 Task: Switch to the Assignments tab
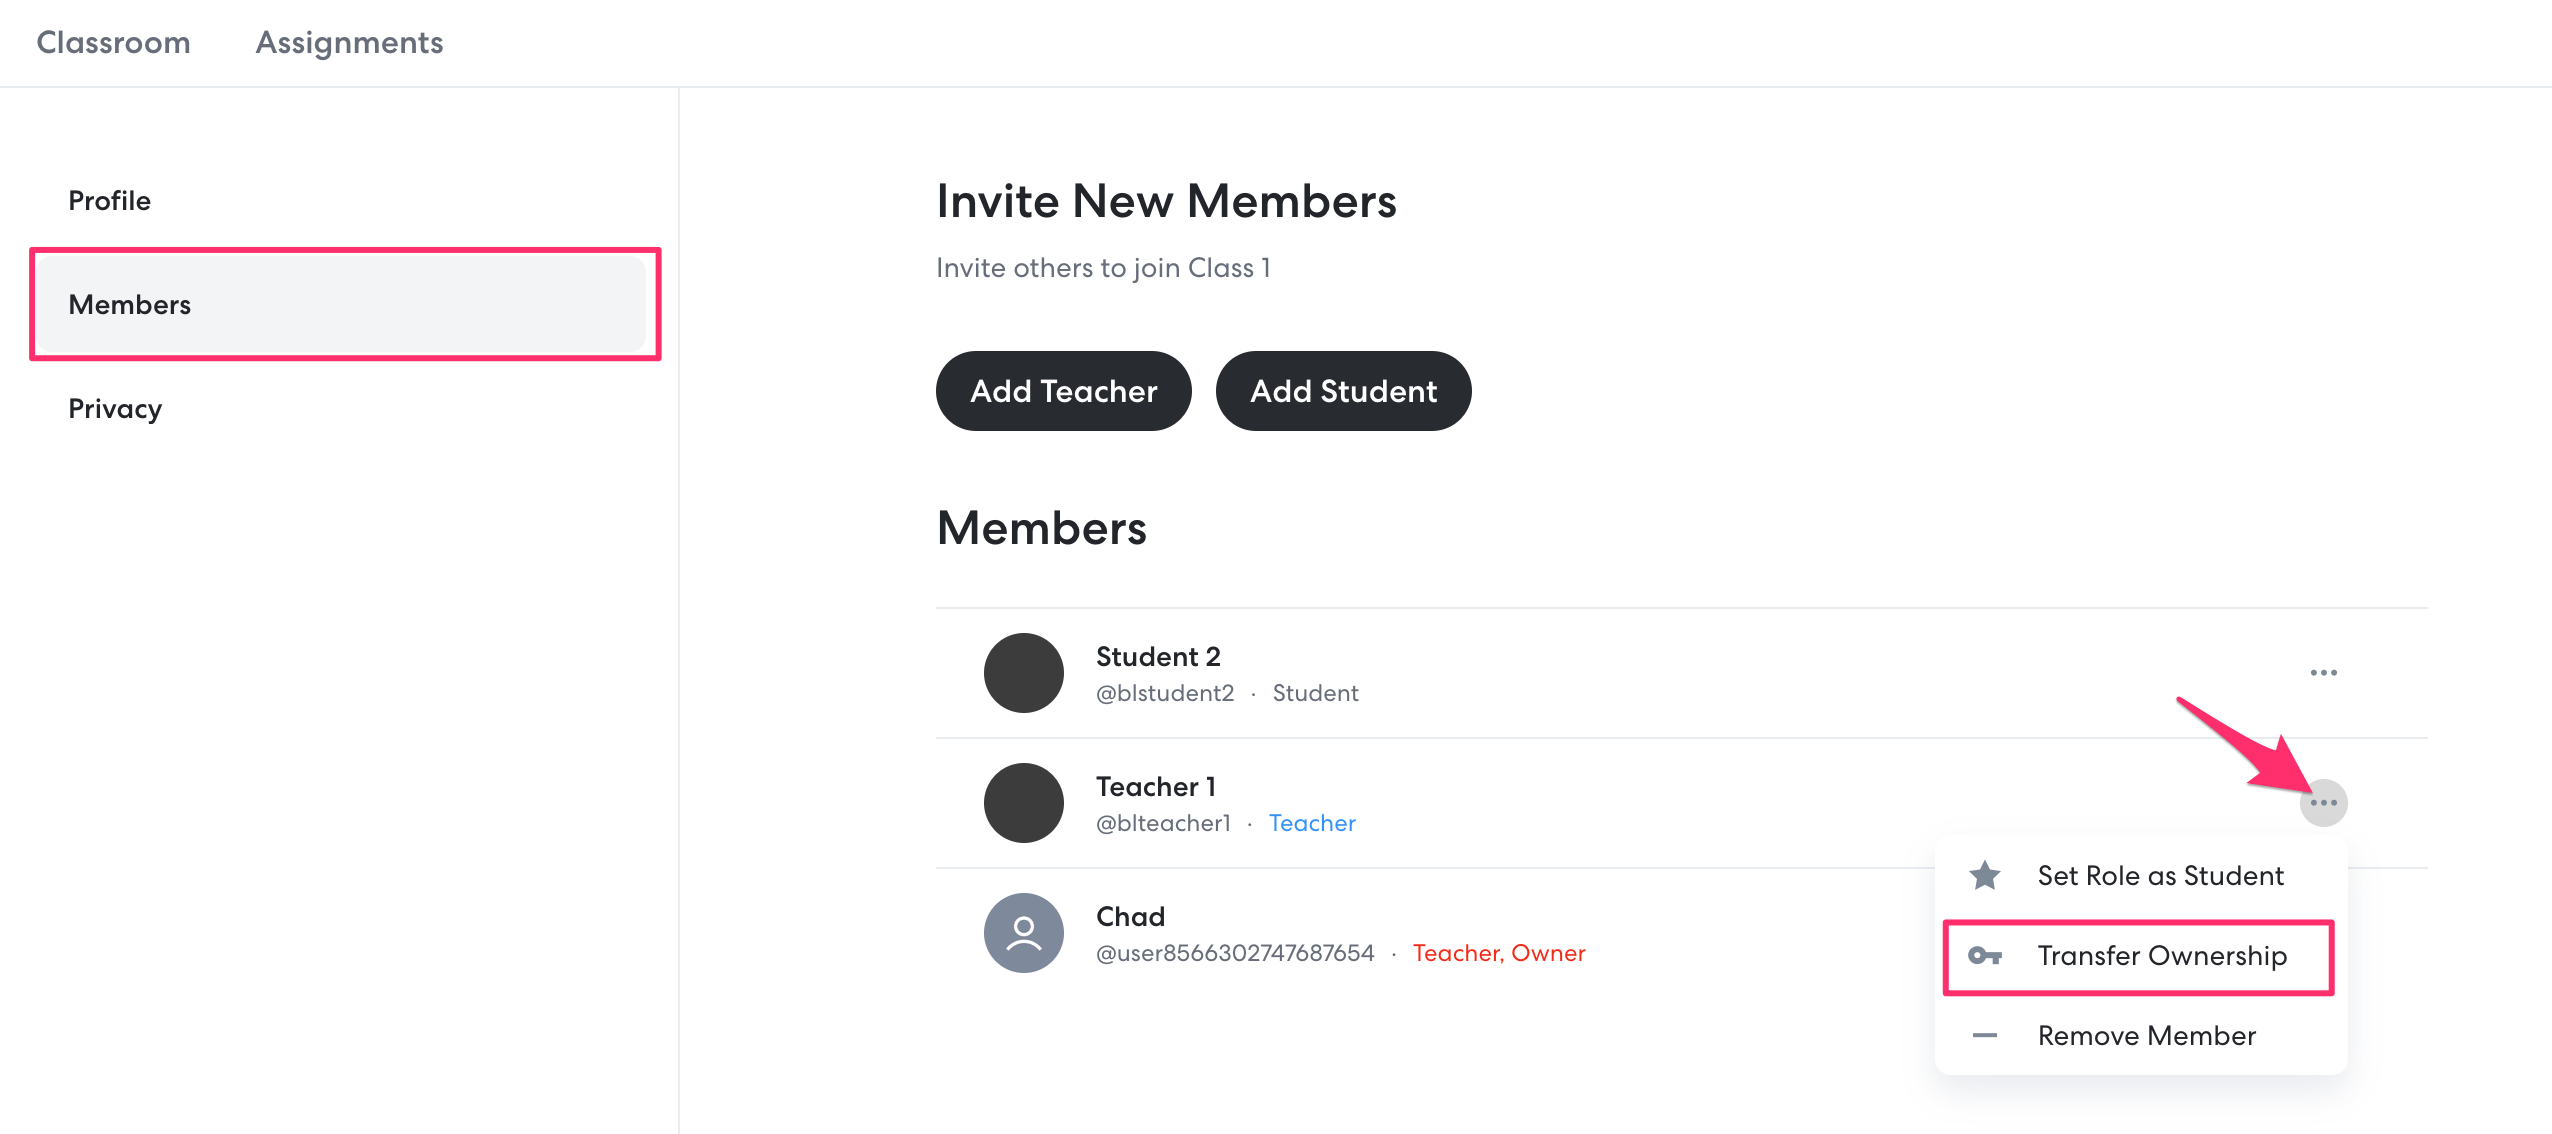(x=349, y=43)
